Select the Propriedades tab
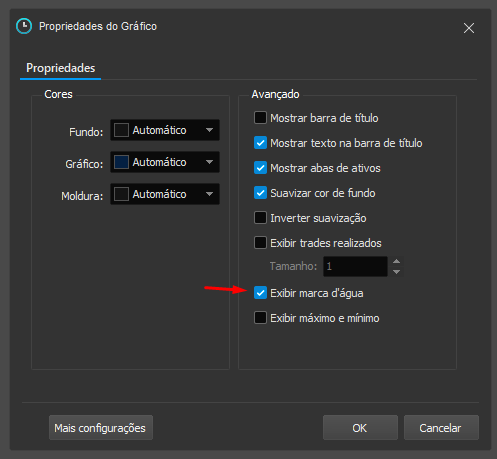 [x=61, y=68]
